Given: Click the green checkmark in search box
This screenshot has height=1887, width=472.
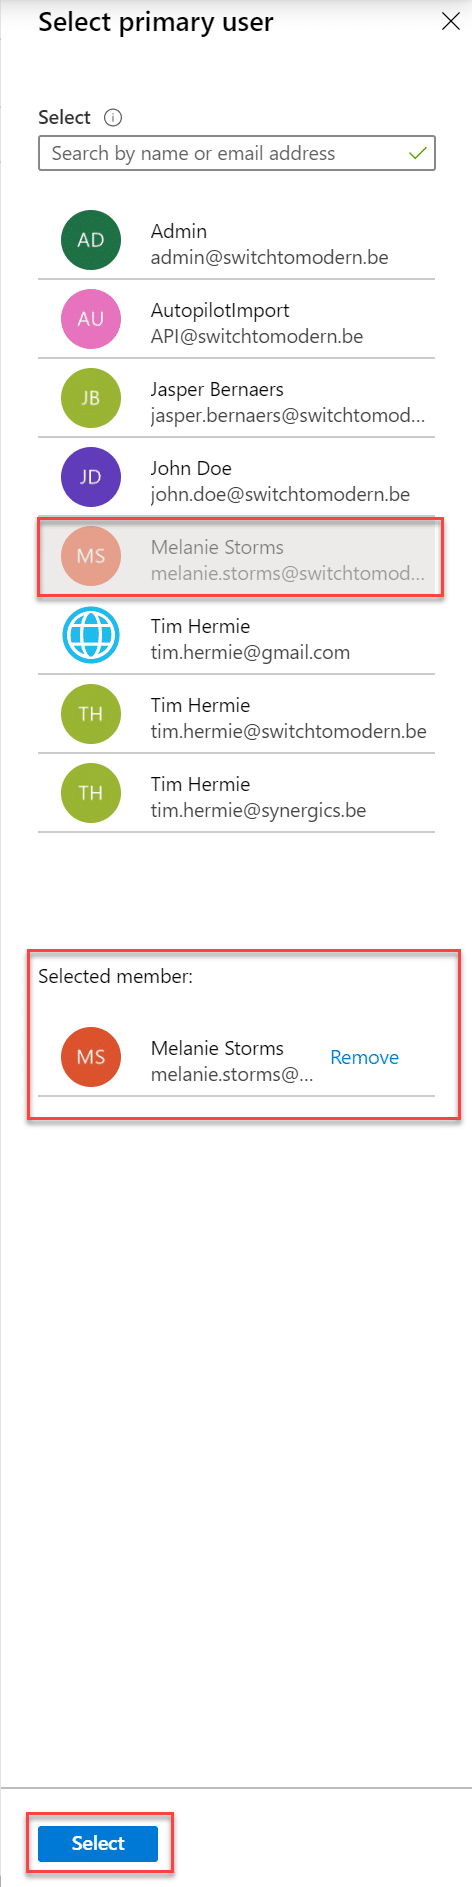Looking at the screenshot, I should point(418,153).
